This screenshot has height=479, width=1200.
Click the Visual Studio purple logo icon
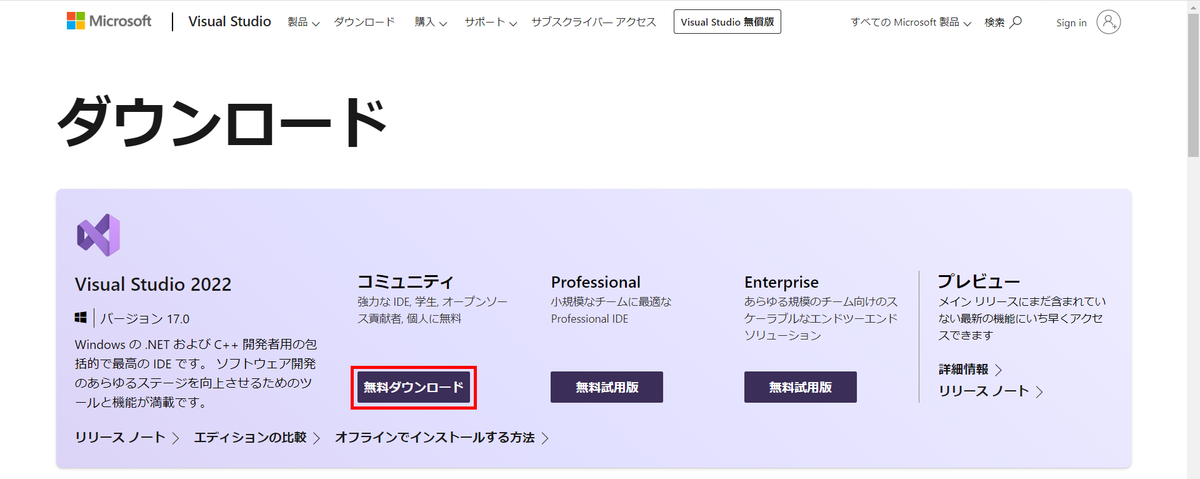point(99,237)
